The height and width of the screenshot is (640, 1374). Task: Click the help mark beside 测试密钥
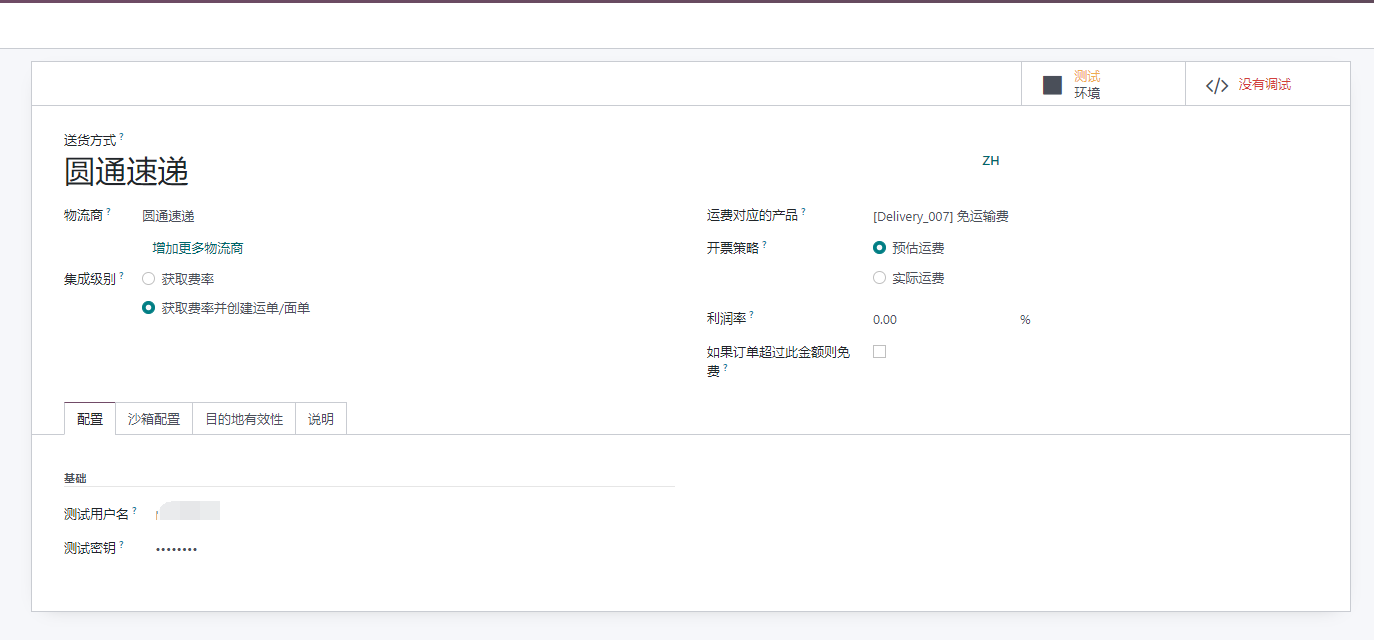(x=121, y=544)
